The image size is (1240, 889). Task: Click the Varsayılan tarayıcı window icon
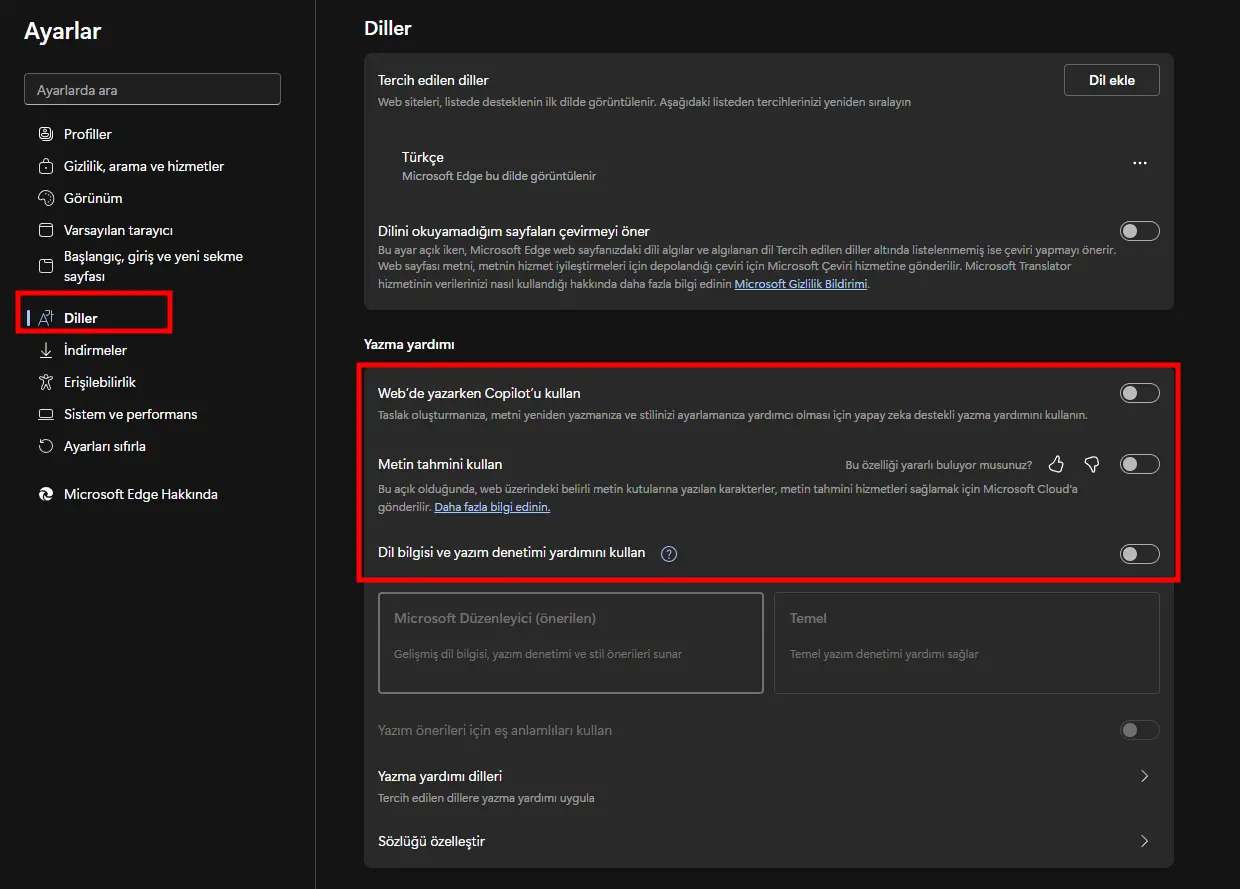click(45, 230)
